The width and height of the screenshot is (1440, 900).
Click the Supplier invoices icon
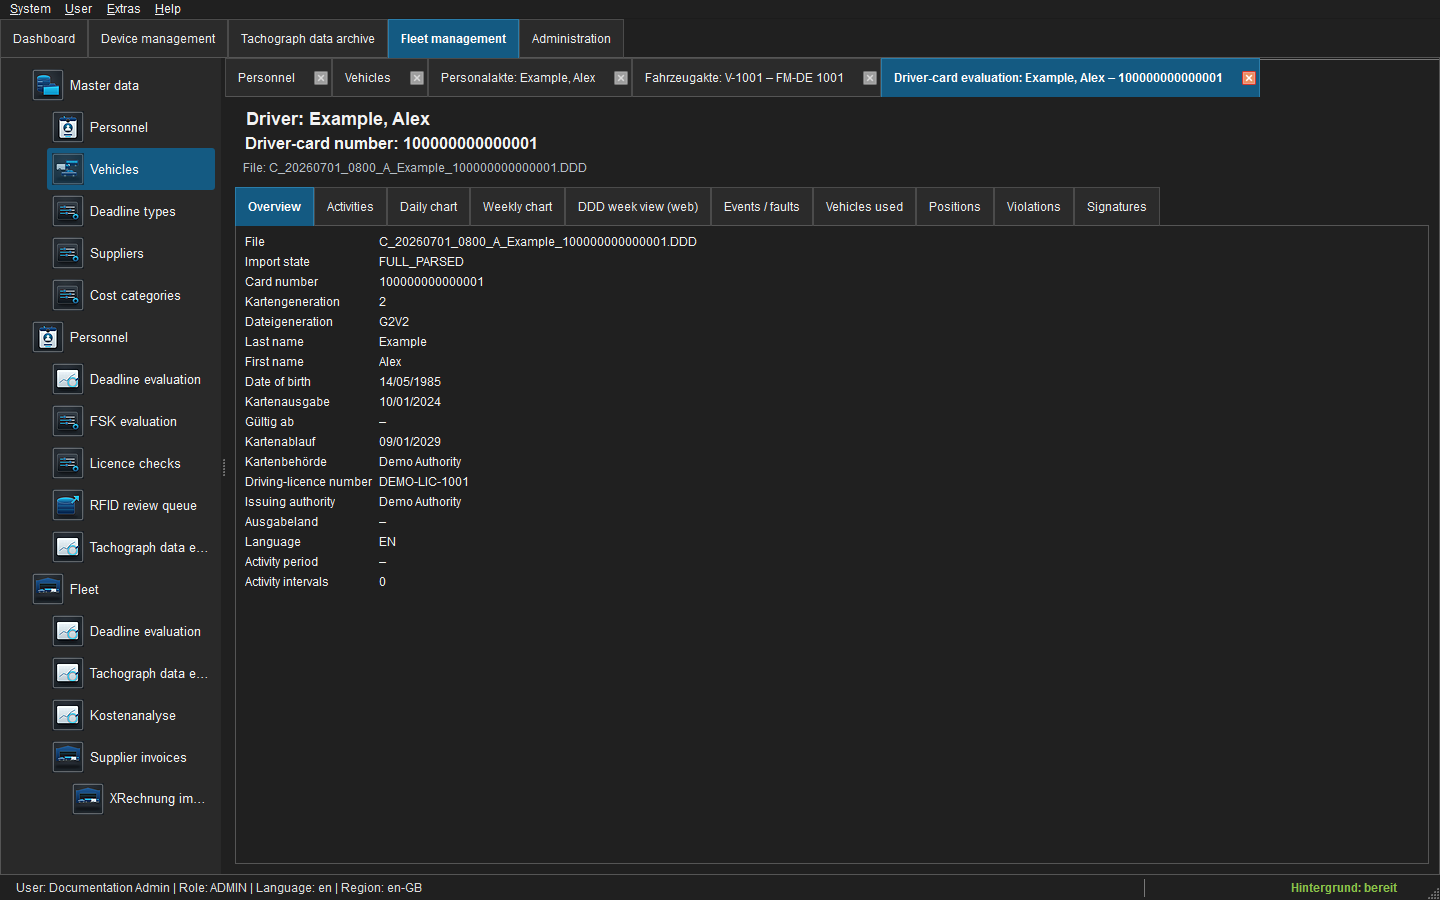68,757
